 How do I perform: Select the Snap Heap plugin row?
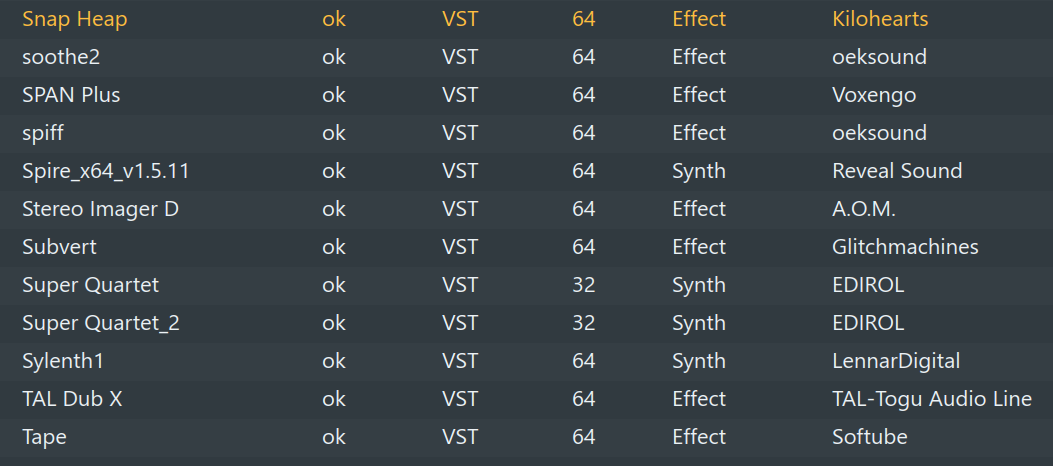click(x=75, y=19)
